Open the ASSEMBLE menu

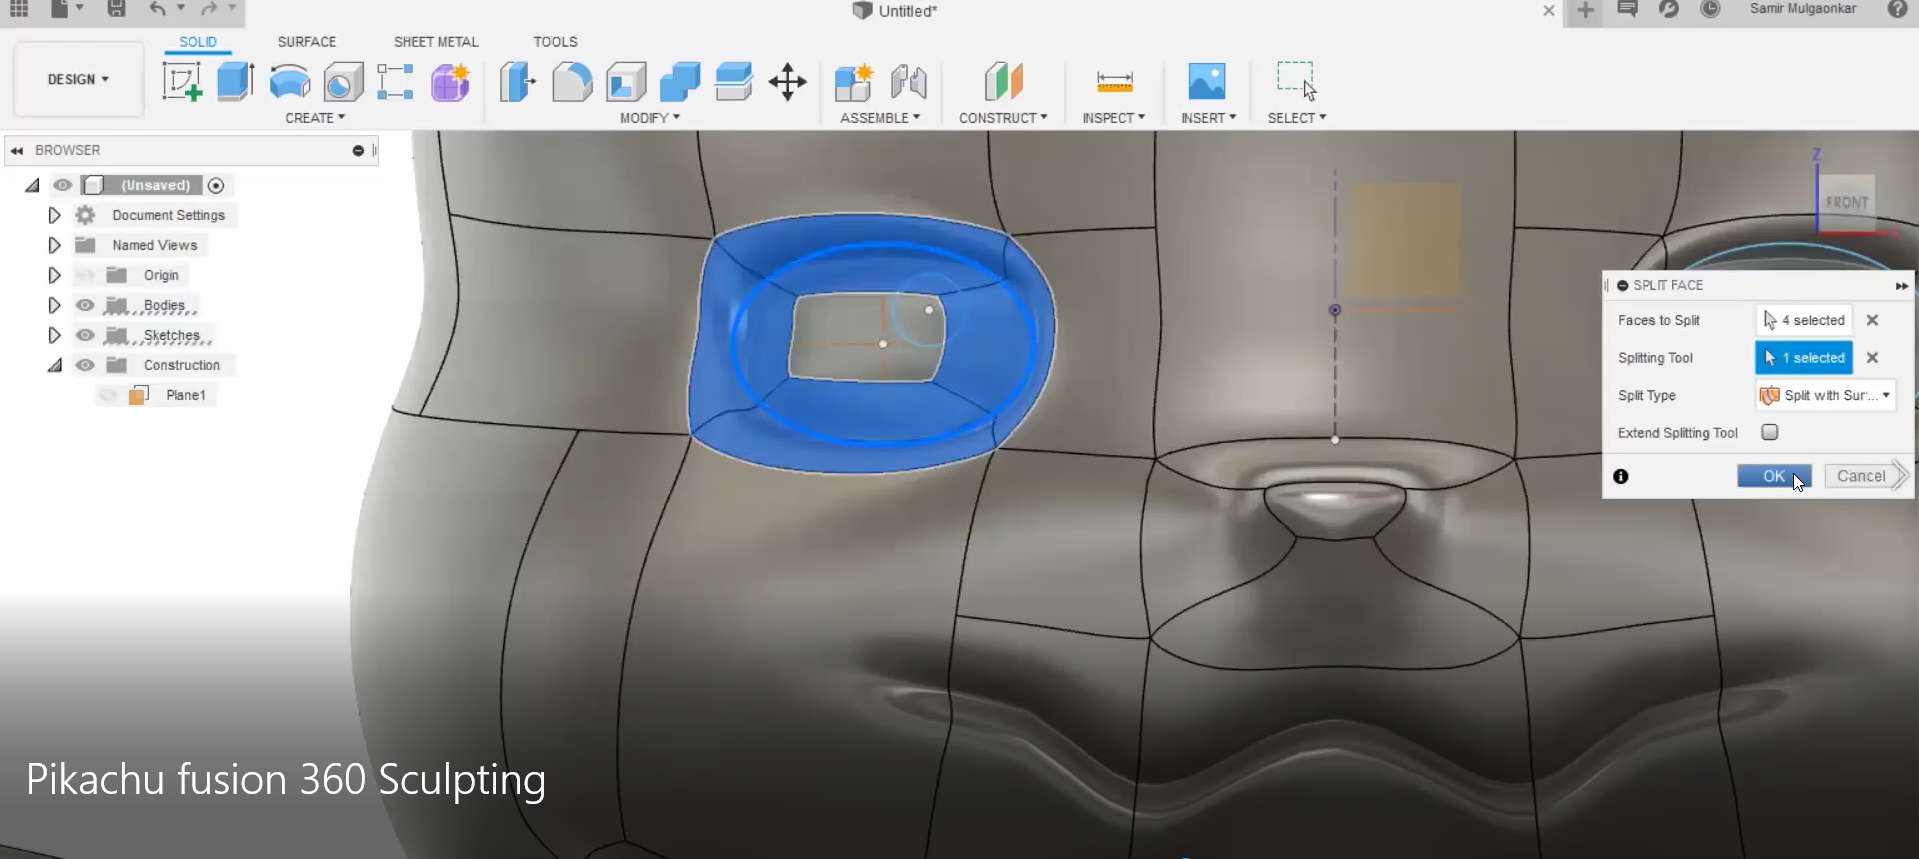pos(880,118)
